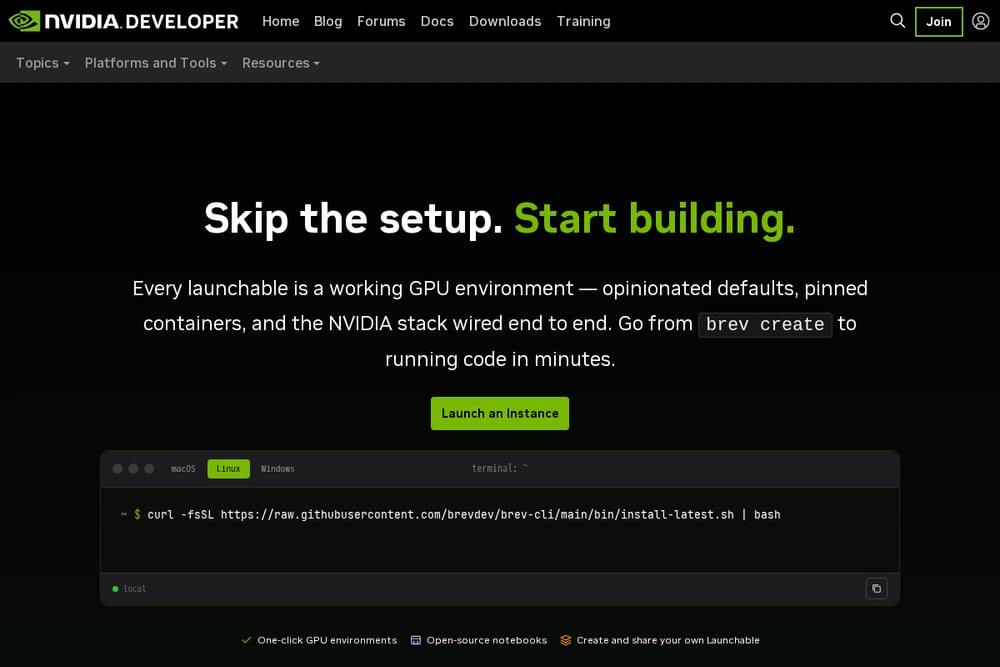Switch terminal to Windows tab

pos(277,469)
